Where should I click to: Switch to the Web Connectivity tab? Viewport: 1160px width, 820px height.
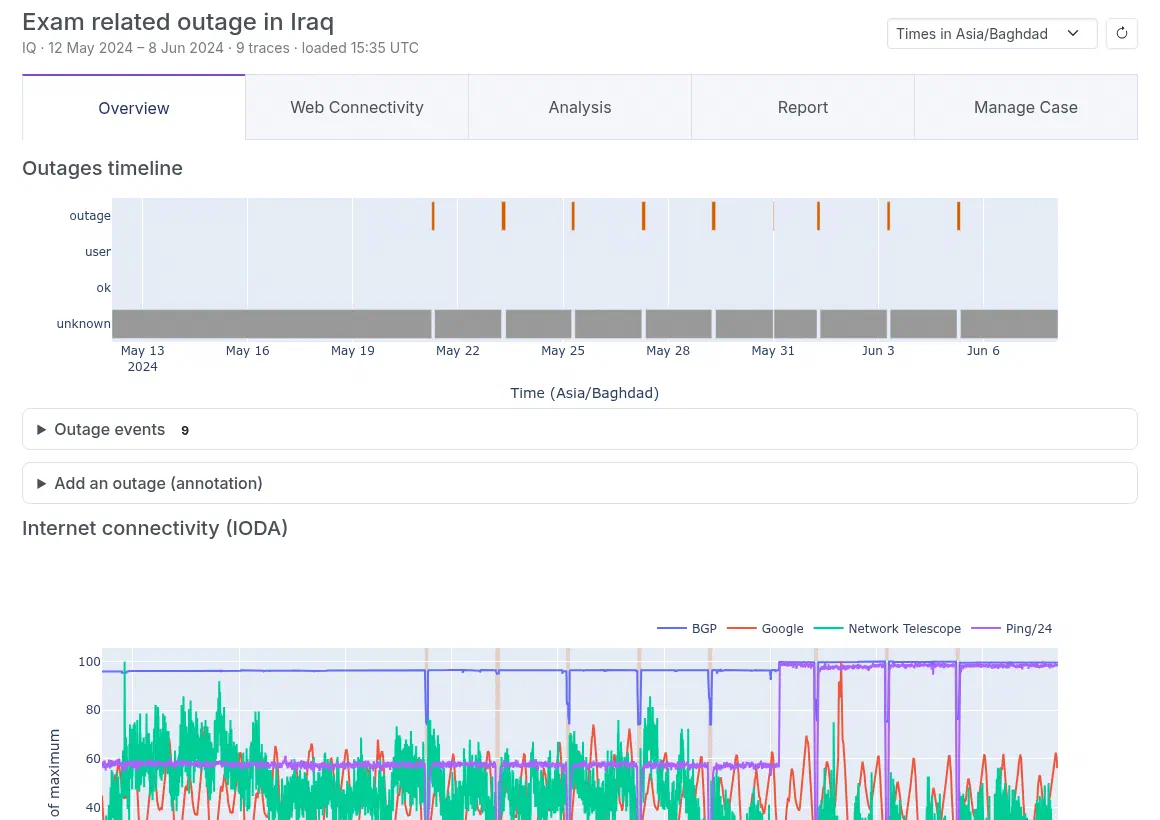tap(357, 107)
